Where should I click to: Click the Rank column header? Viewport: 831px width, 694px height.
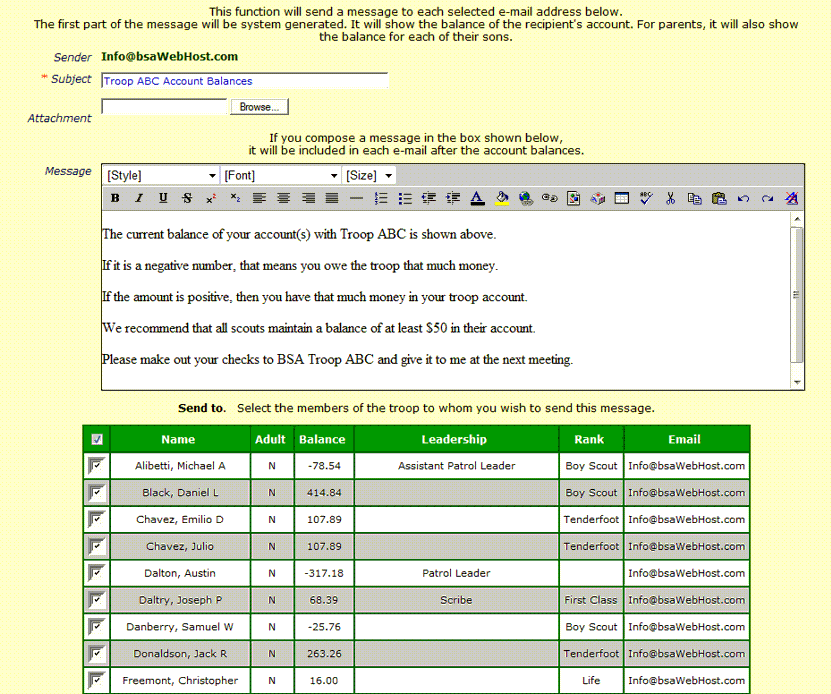589,440
